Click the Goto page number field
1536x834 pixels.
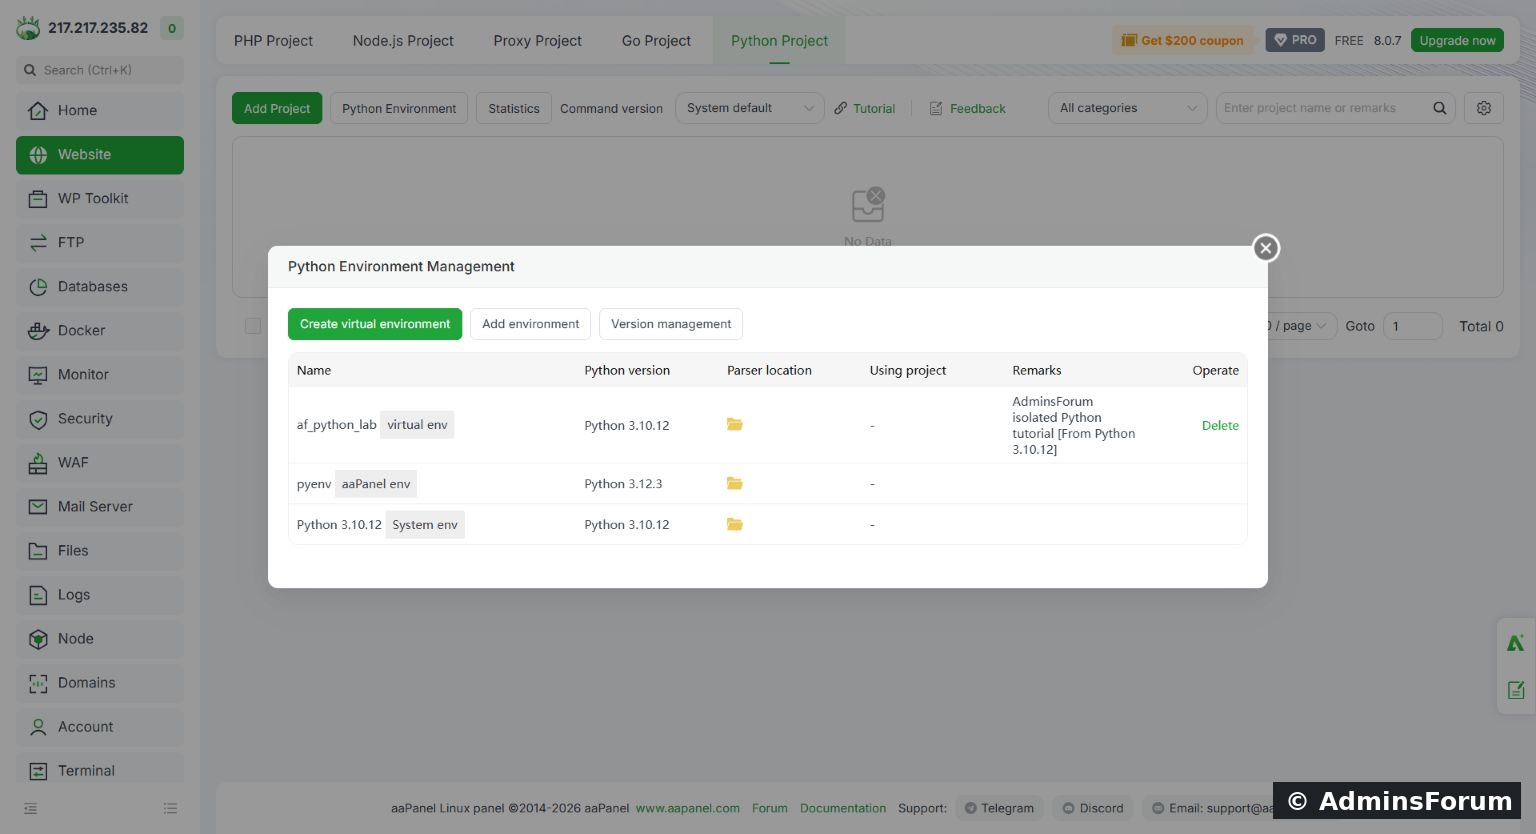point(1412,326)
